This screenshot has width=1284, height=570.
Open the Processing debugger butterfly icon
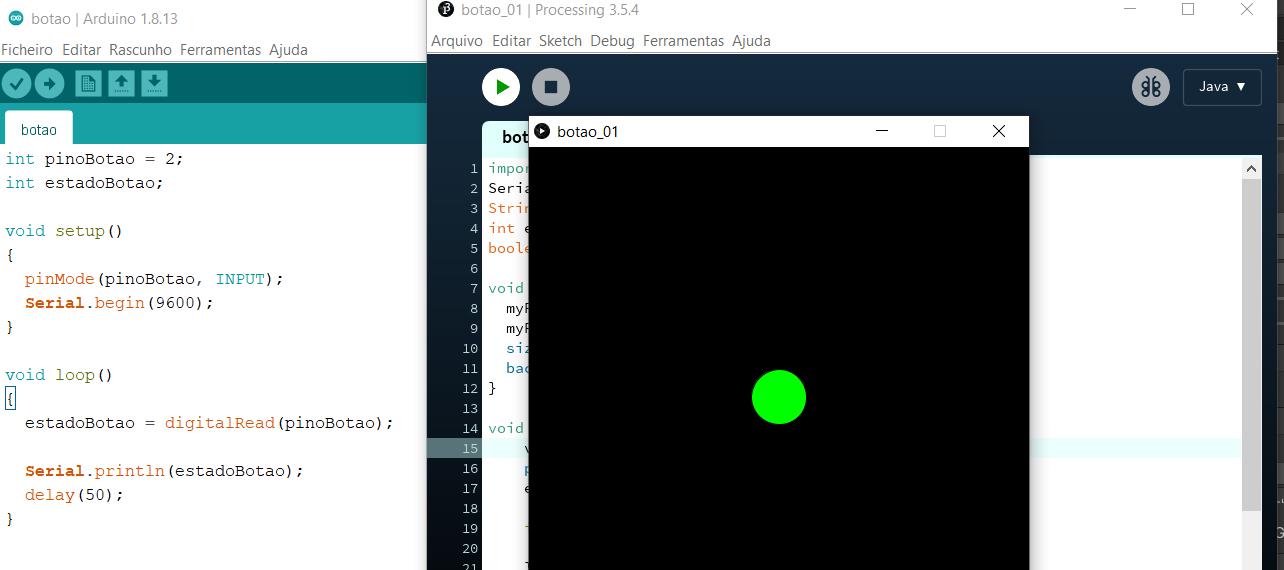coord(1151,87)
